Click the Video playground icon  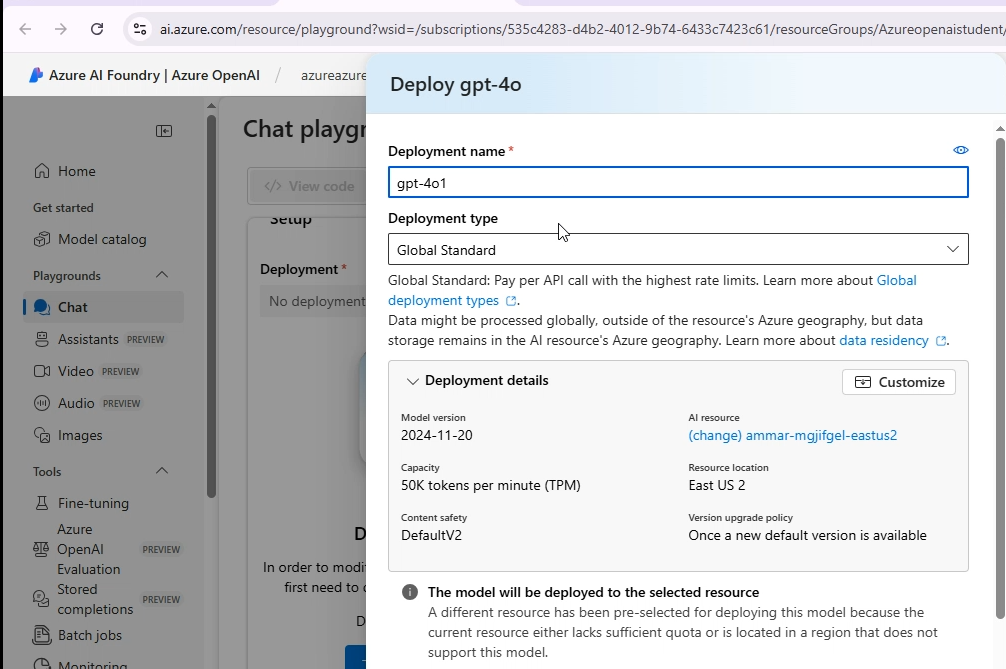coord(42,371)
